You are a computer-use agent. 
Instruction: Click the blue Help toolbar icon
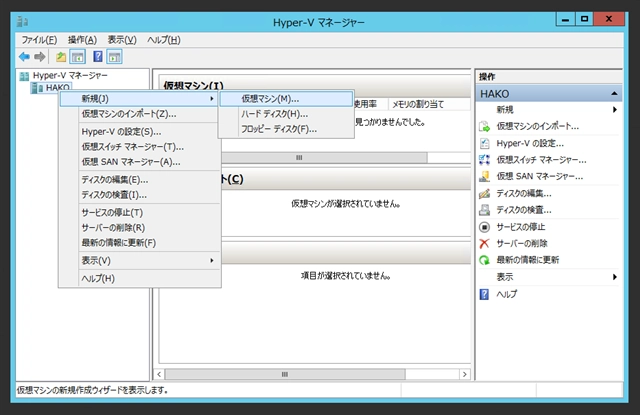pyautogui.click(x=98, y=57)
